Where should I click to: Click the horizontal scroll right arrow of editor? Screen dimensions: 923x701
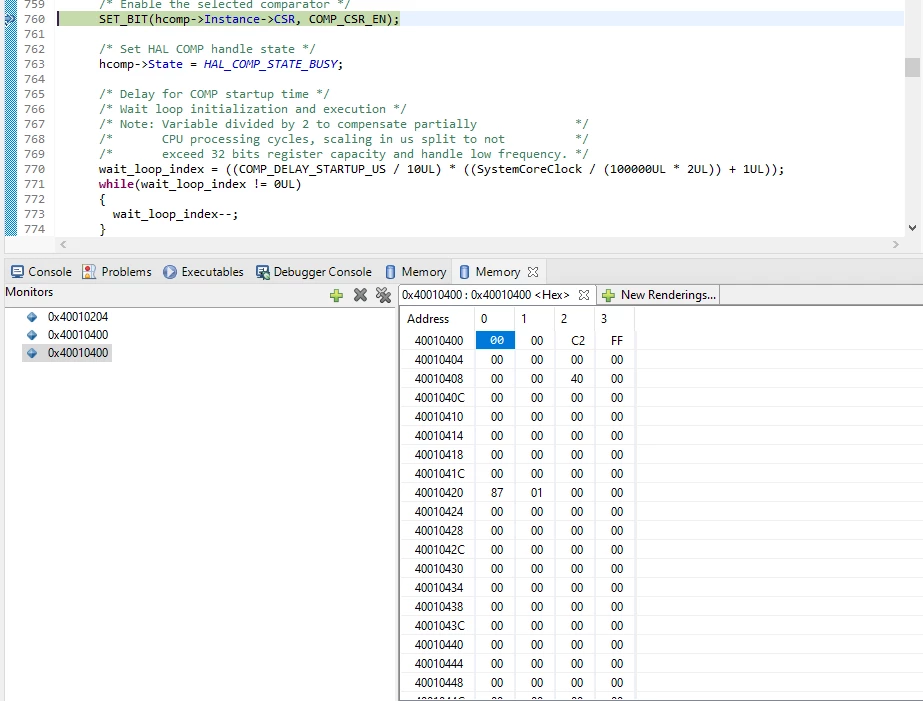[895, 244]
